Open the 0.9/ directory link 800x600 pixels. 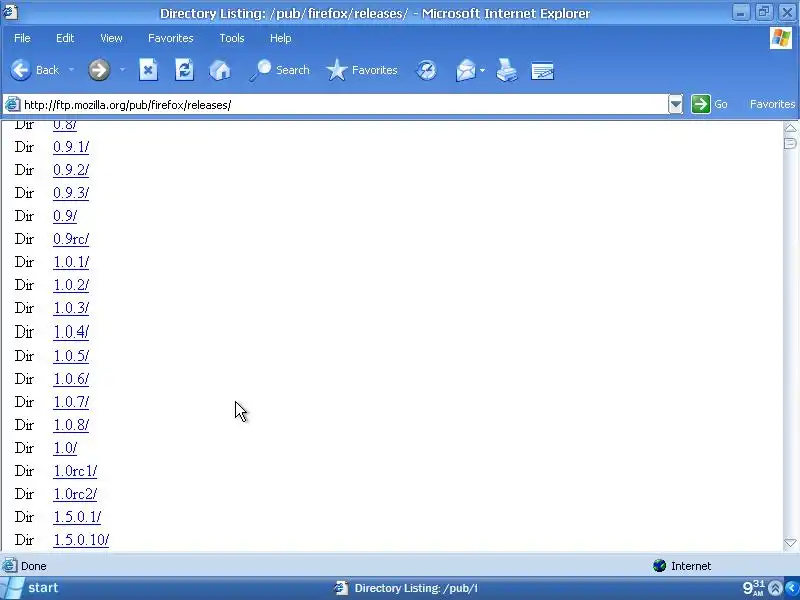pyautogui.click(x=65, y=216)
